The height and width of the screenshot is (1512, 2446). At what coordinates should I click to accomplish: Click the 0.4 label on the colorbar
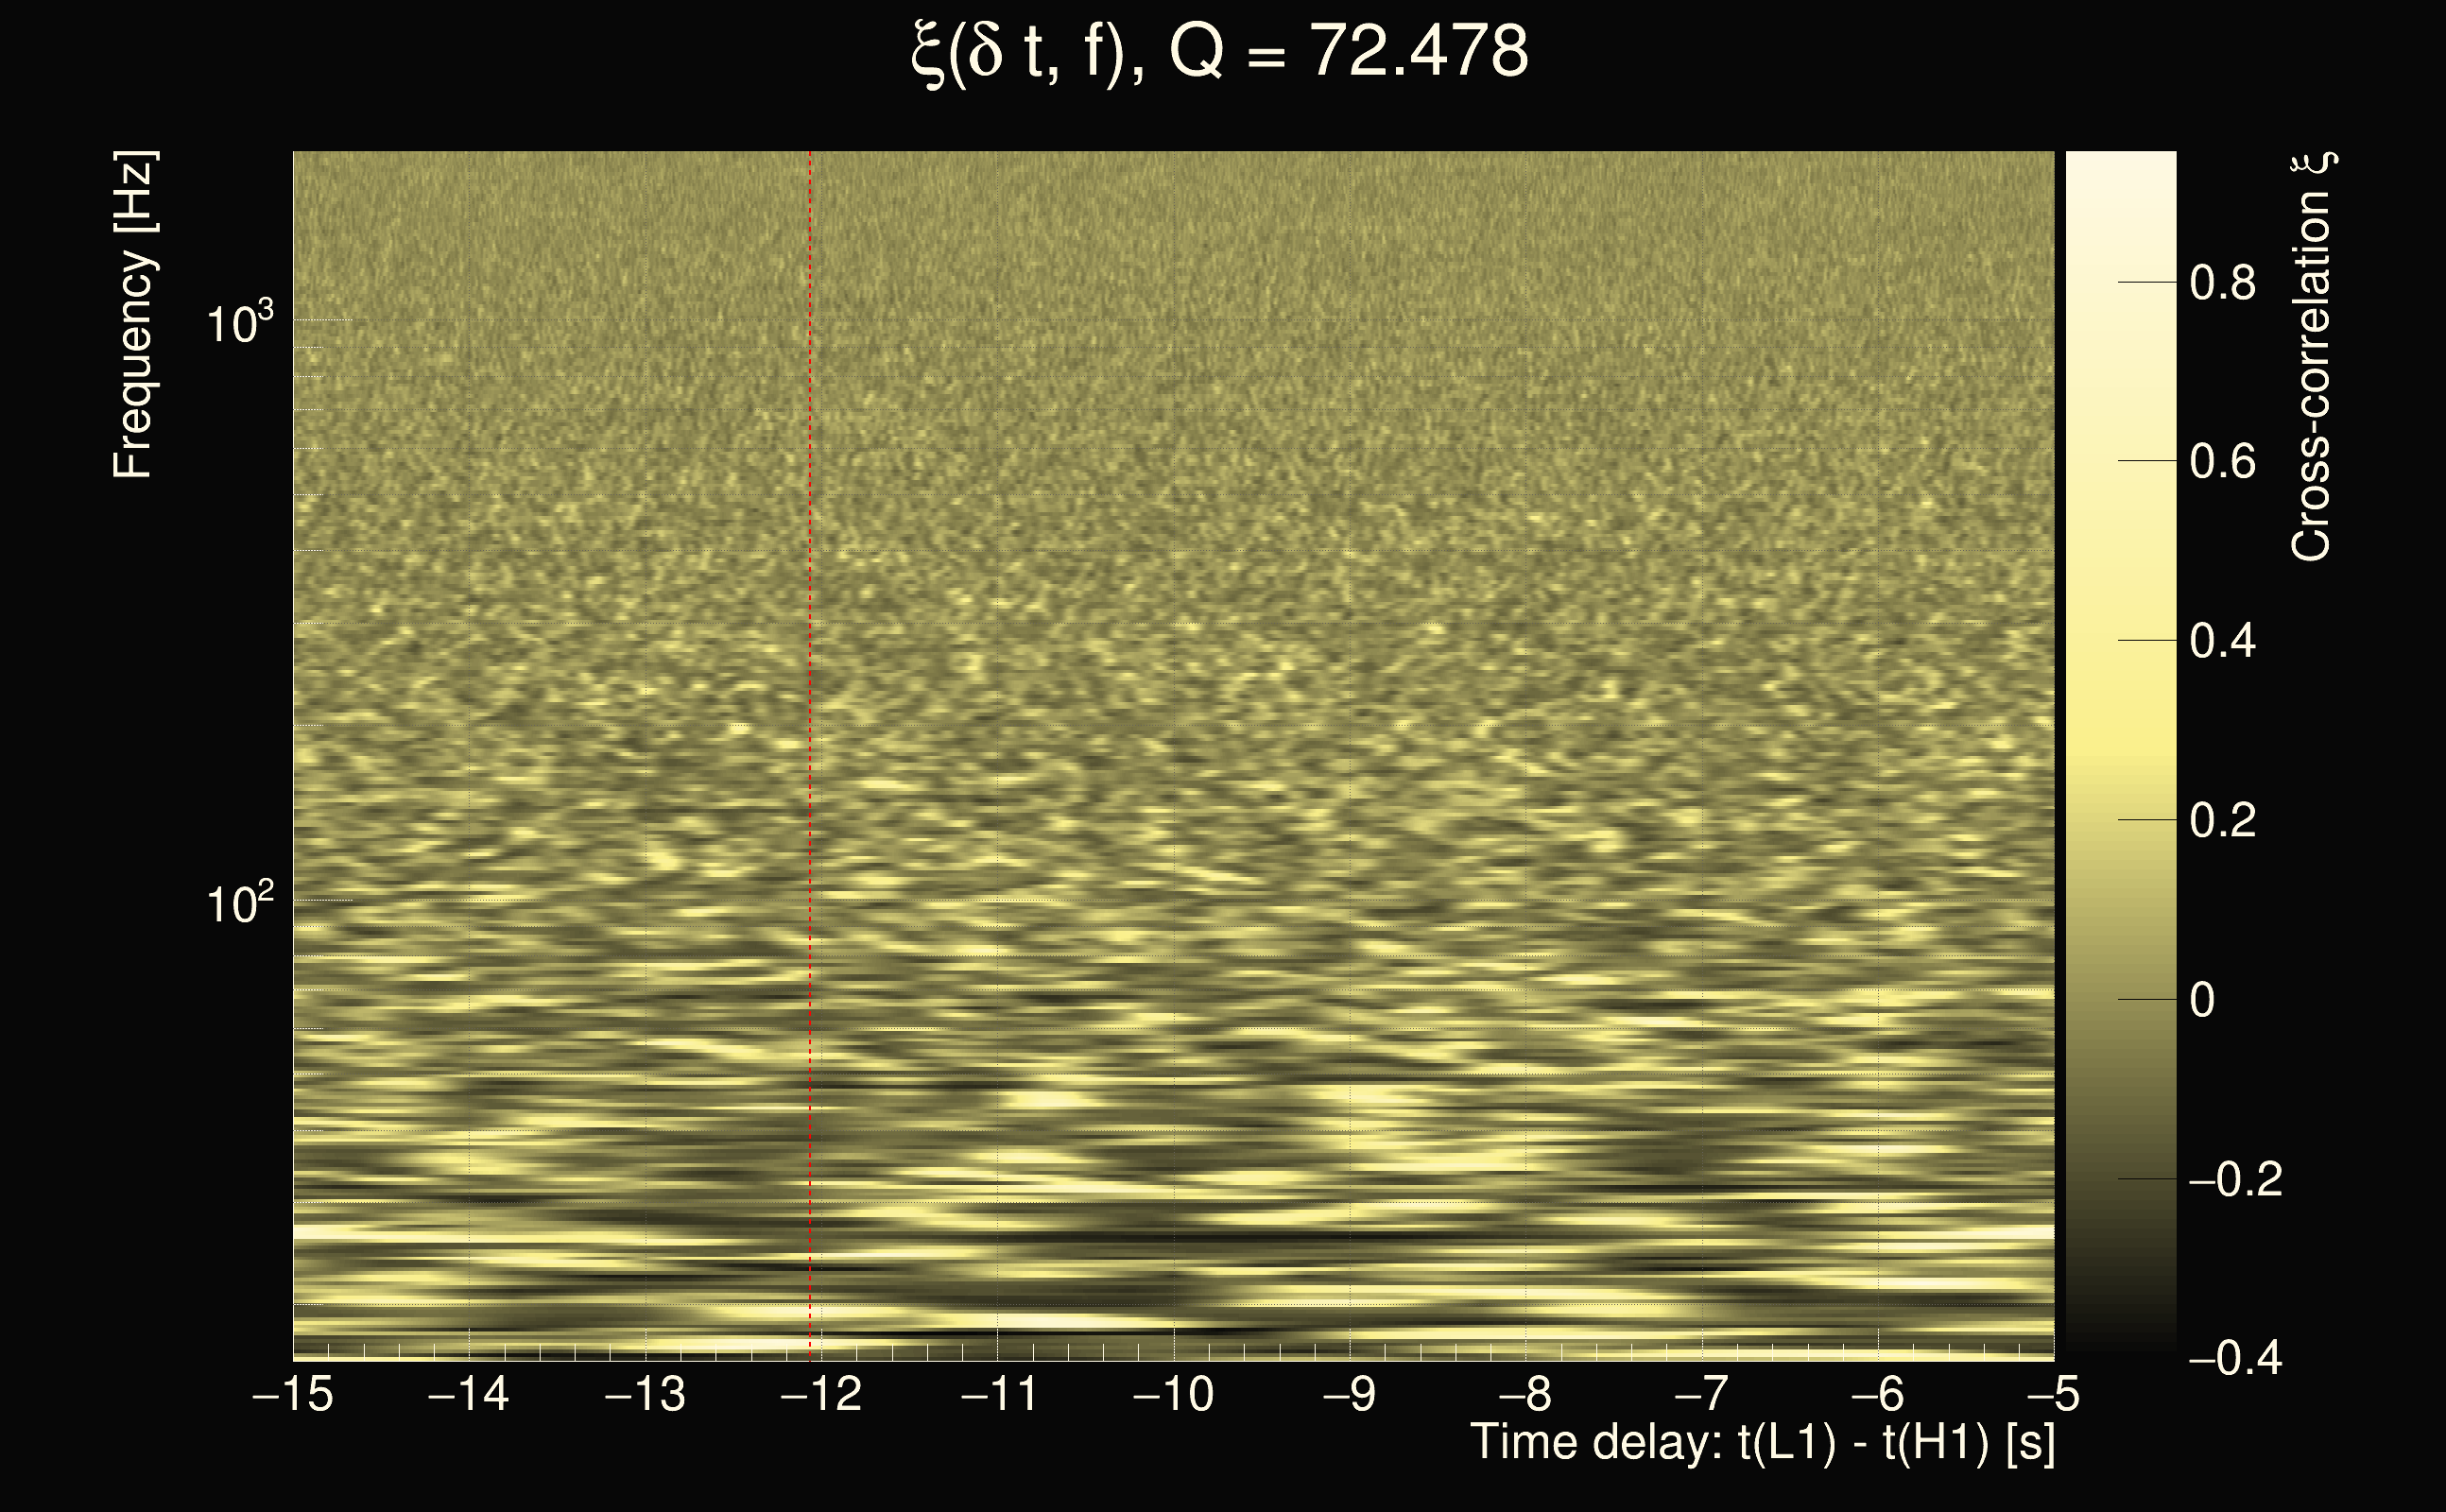pyautogui.click(x=2222, y=641)
